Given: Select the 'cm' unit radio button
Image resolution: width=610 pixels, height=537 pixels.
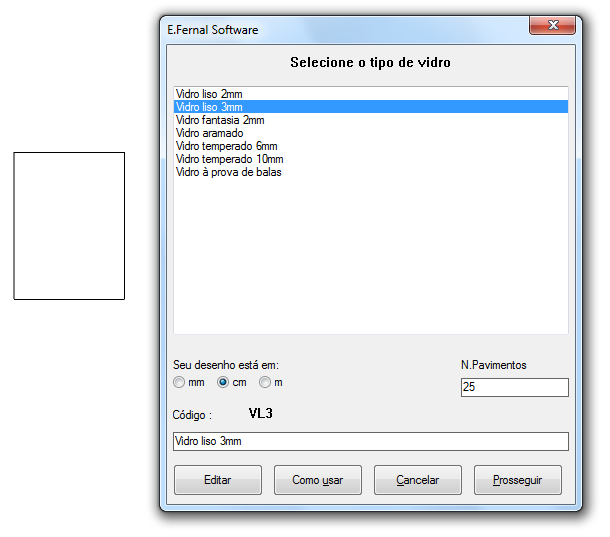Looking at the screenshot, I should 223,382.
